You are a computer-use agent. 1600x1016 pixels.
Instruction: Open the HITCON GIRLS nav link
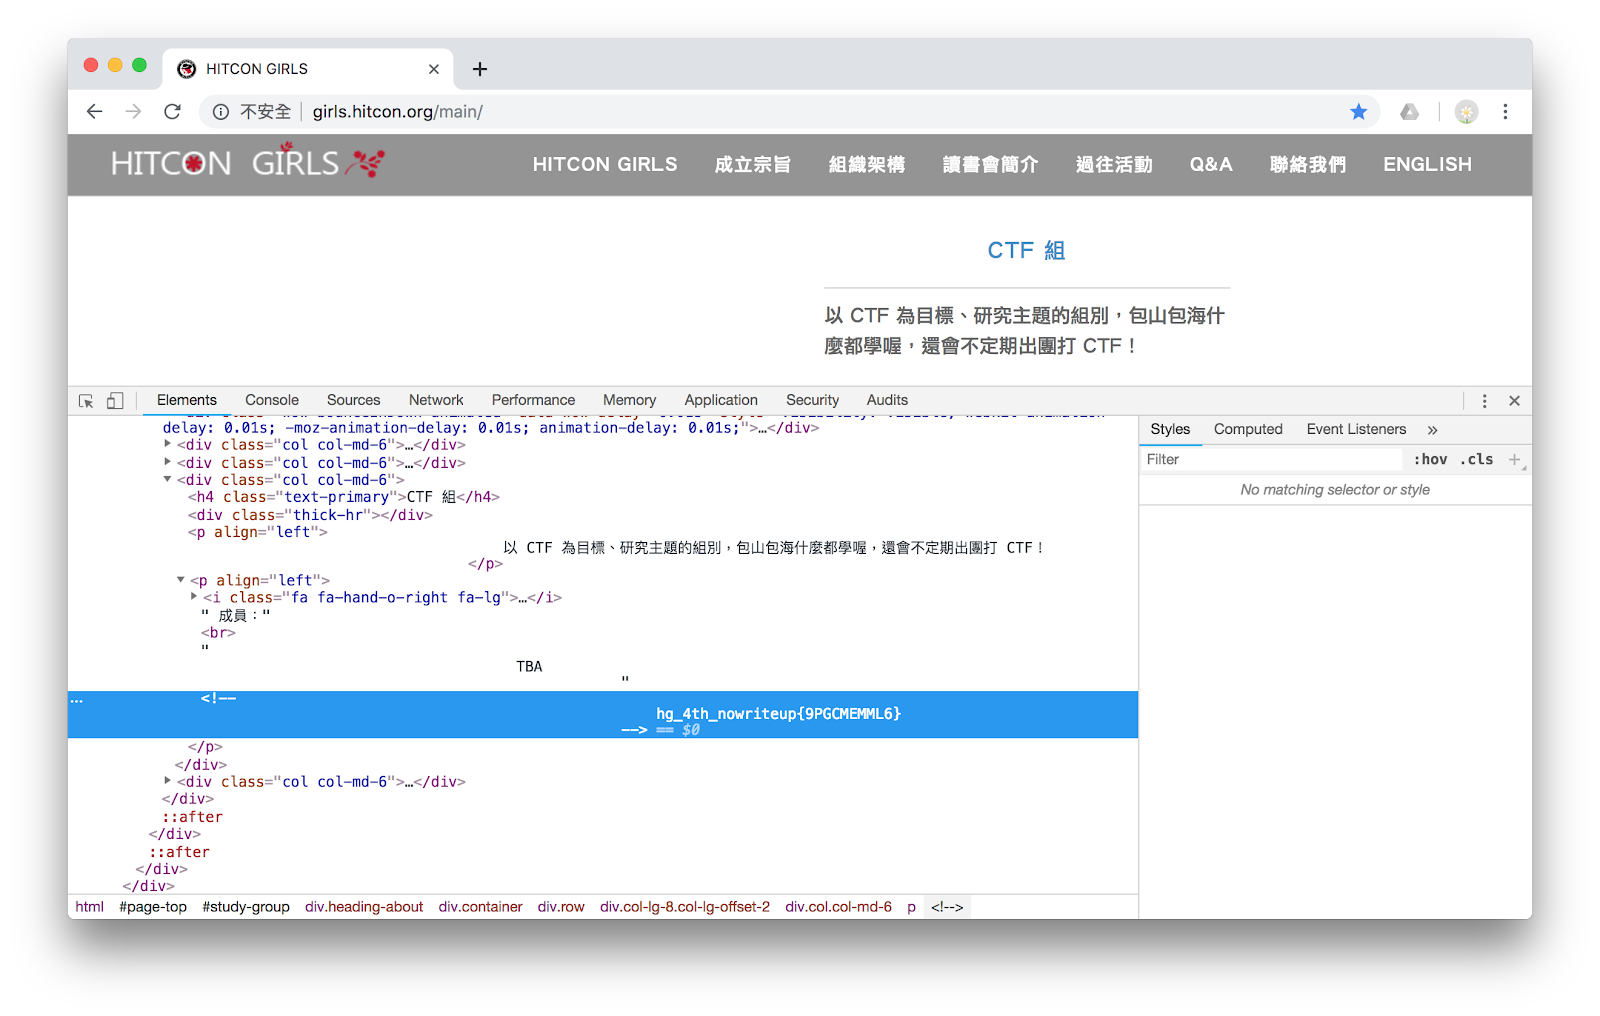click(x=605, y=164)
